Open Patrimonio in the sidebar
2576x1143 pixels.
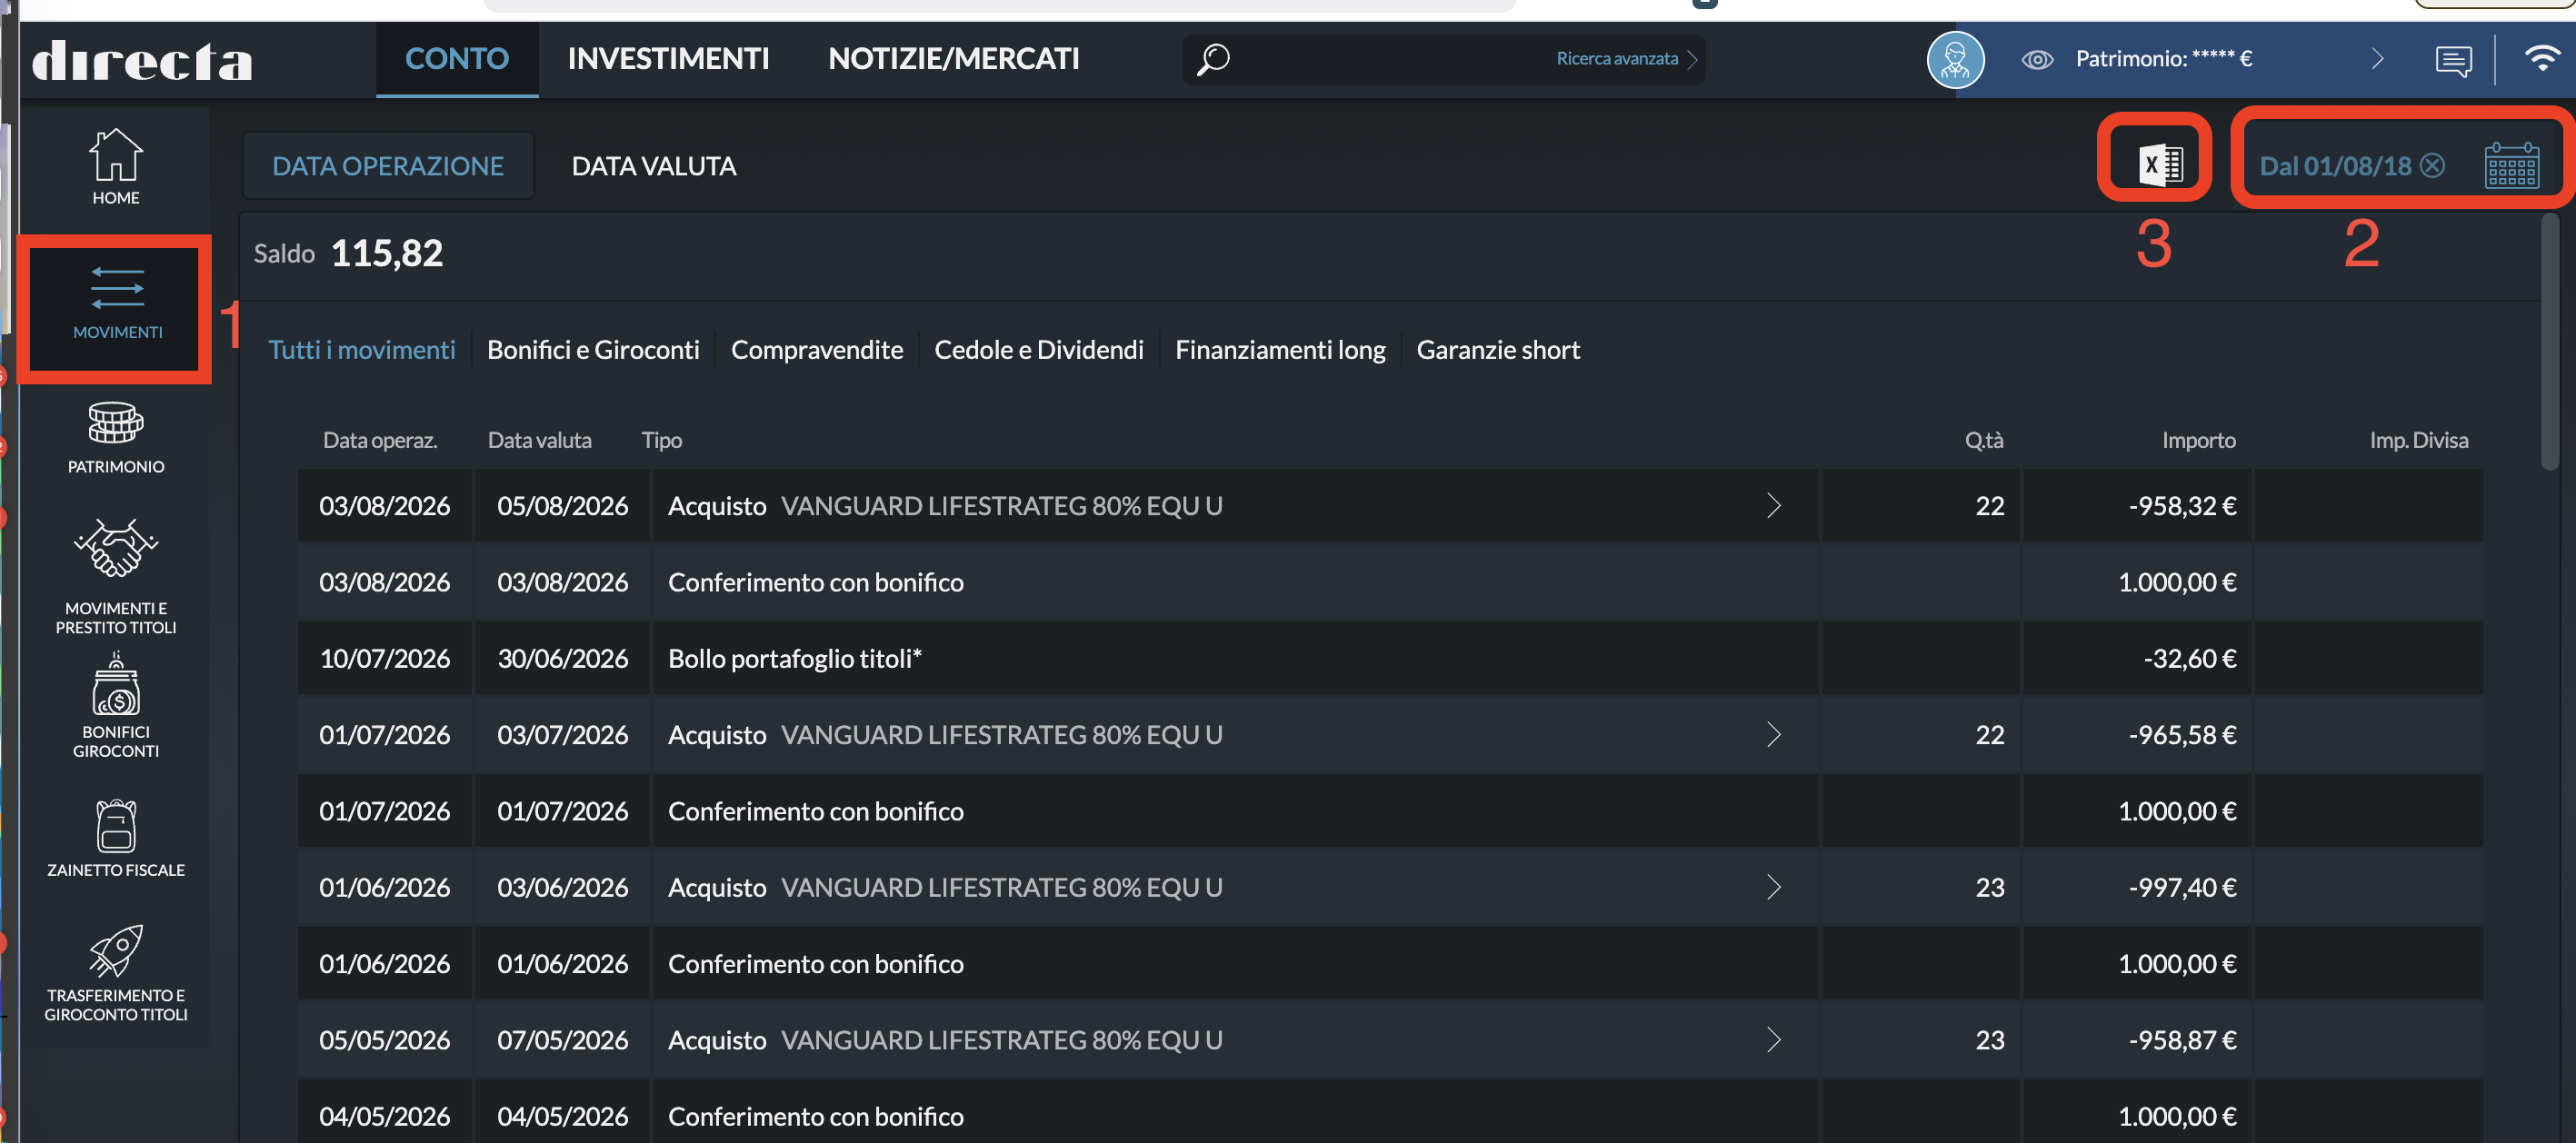tap(116, 437)
